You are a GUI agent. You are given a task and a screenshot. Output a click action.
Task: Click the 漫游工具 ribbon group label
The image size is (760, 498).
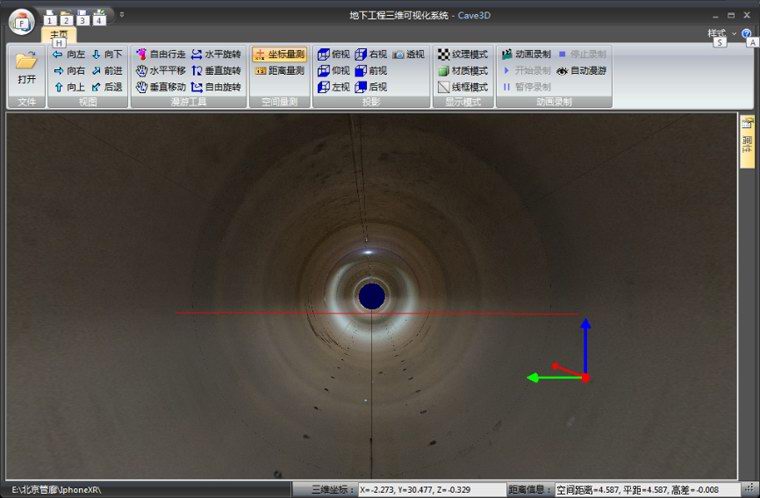(189, 101)
